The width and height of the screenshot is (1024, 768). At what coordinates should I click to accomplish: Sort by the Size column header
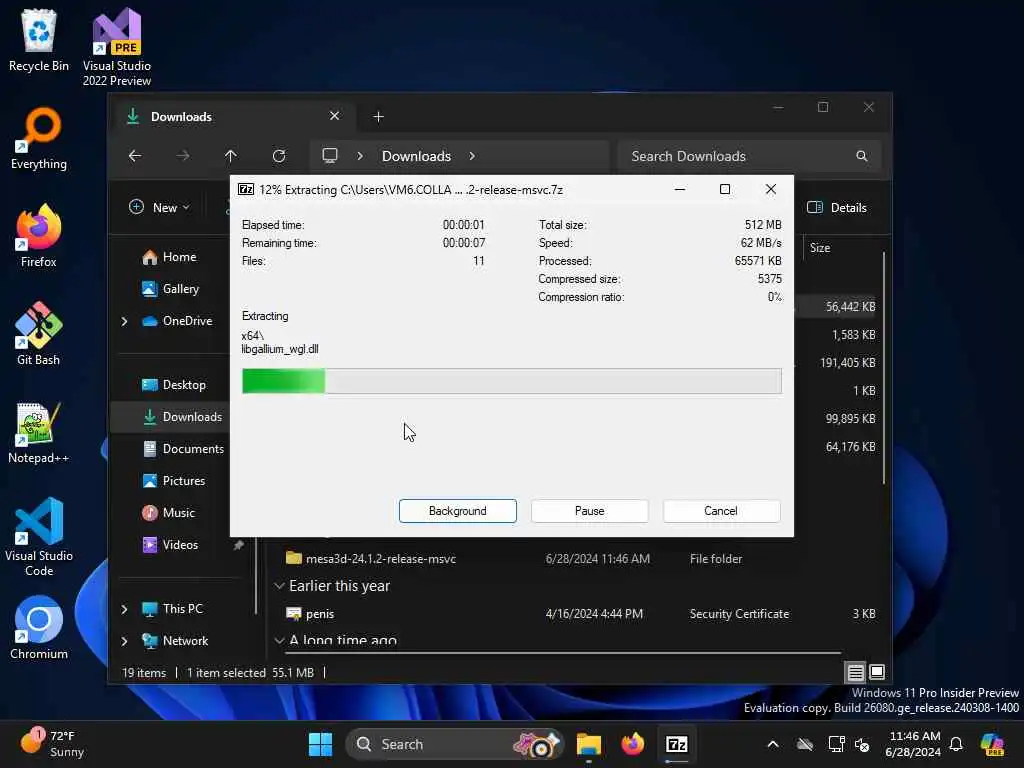pyautogui.click(x=820, y=248)
